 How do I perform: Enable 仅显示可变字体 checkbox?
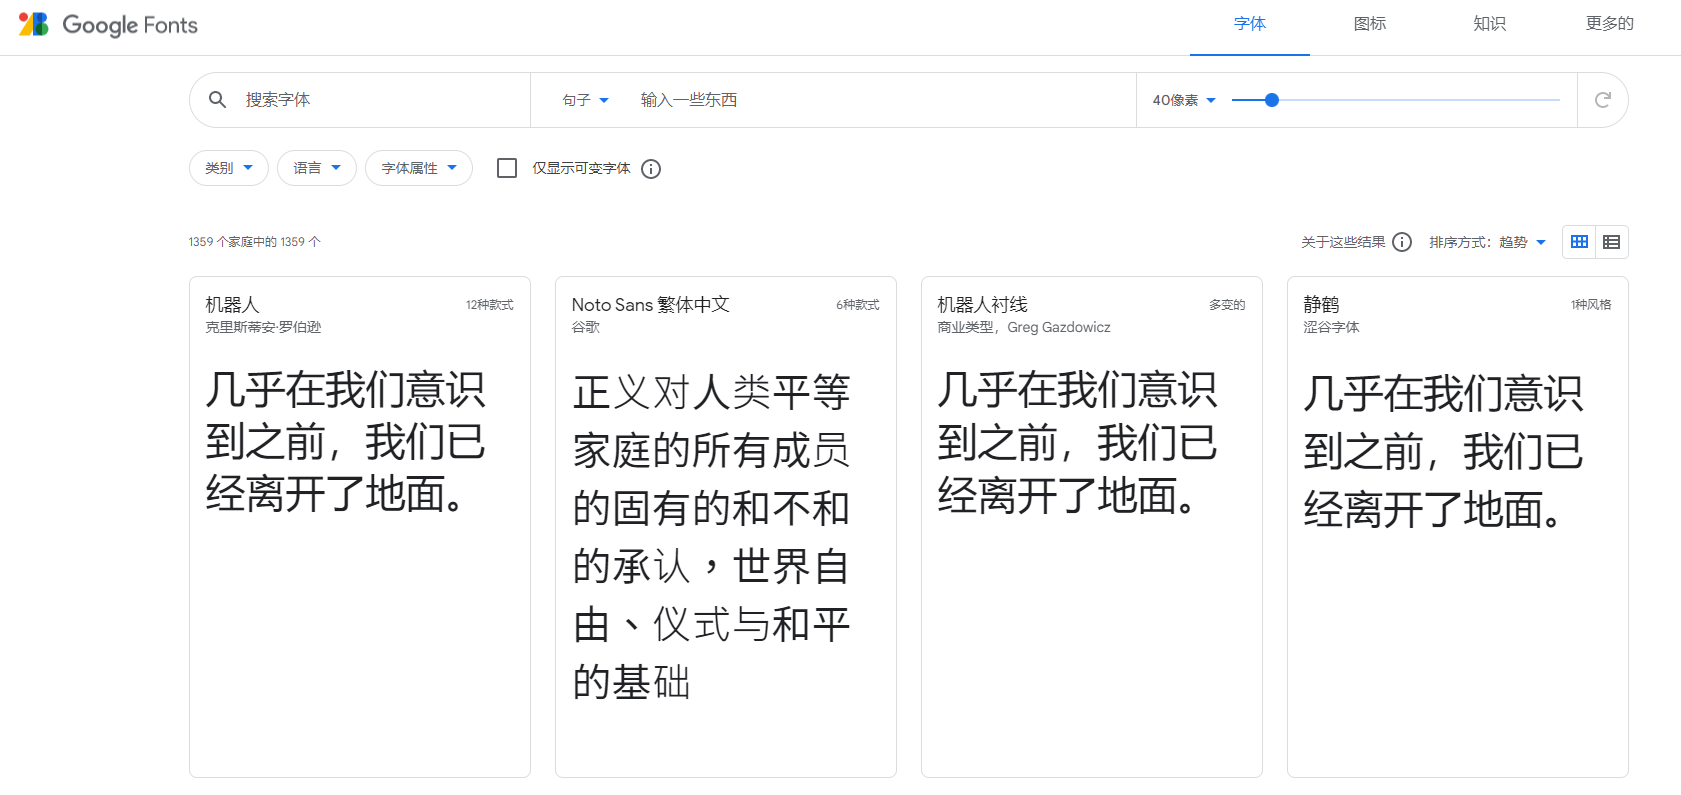pos(507,168)
